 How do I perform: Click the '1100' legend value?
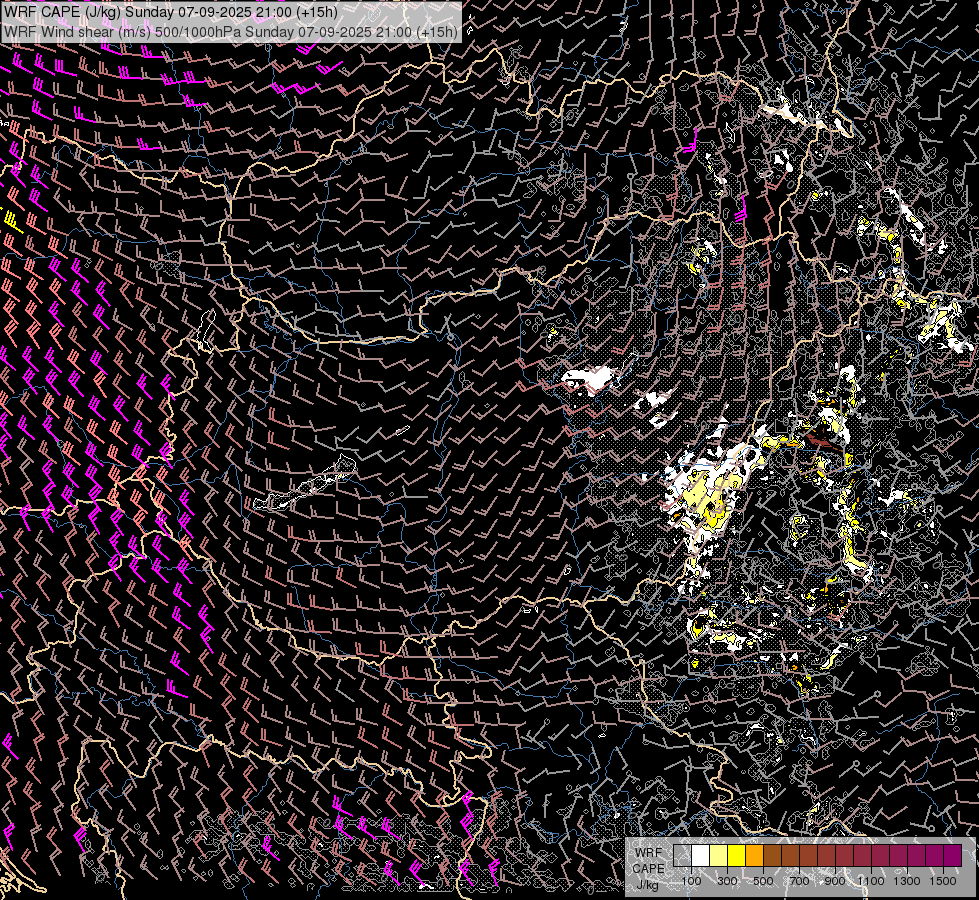click(x=870, y=881)
